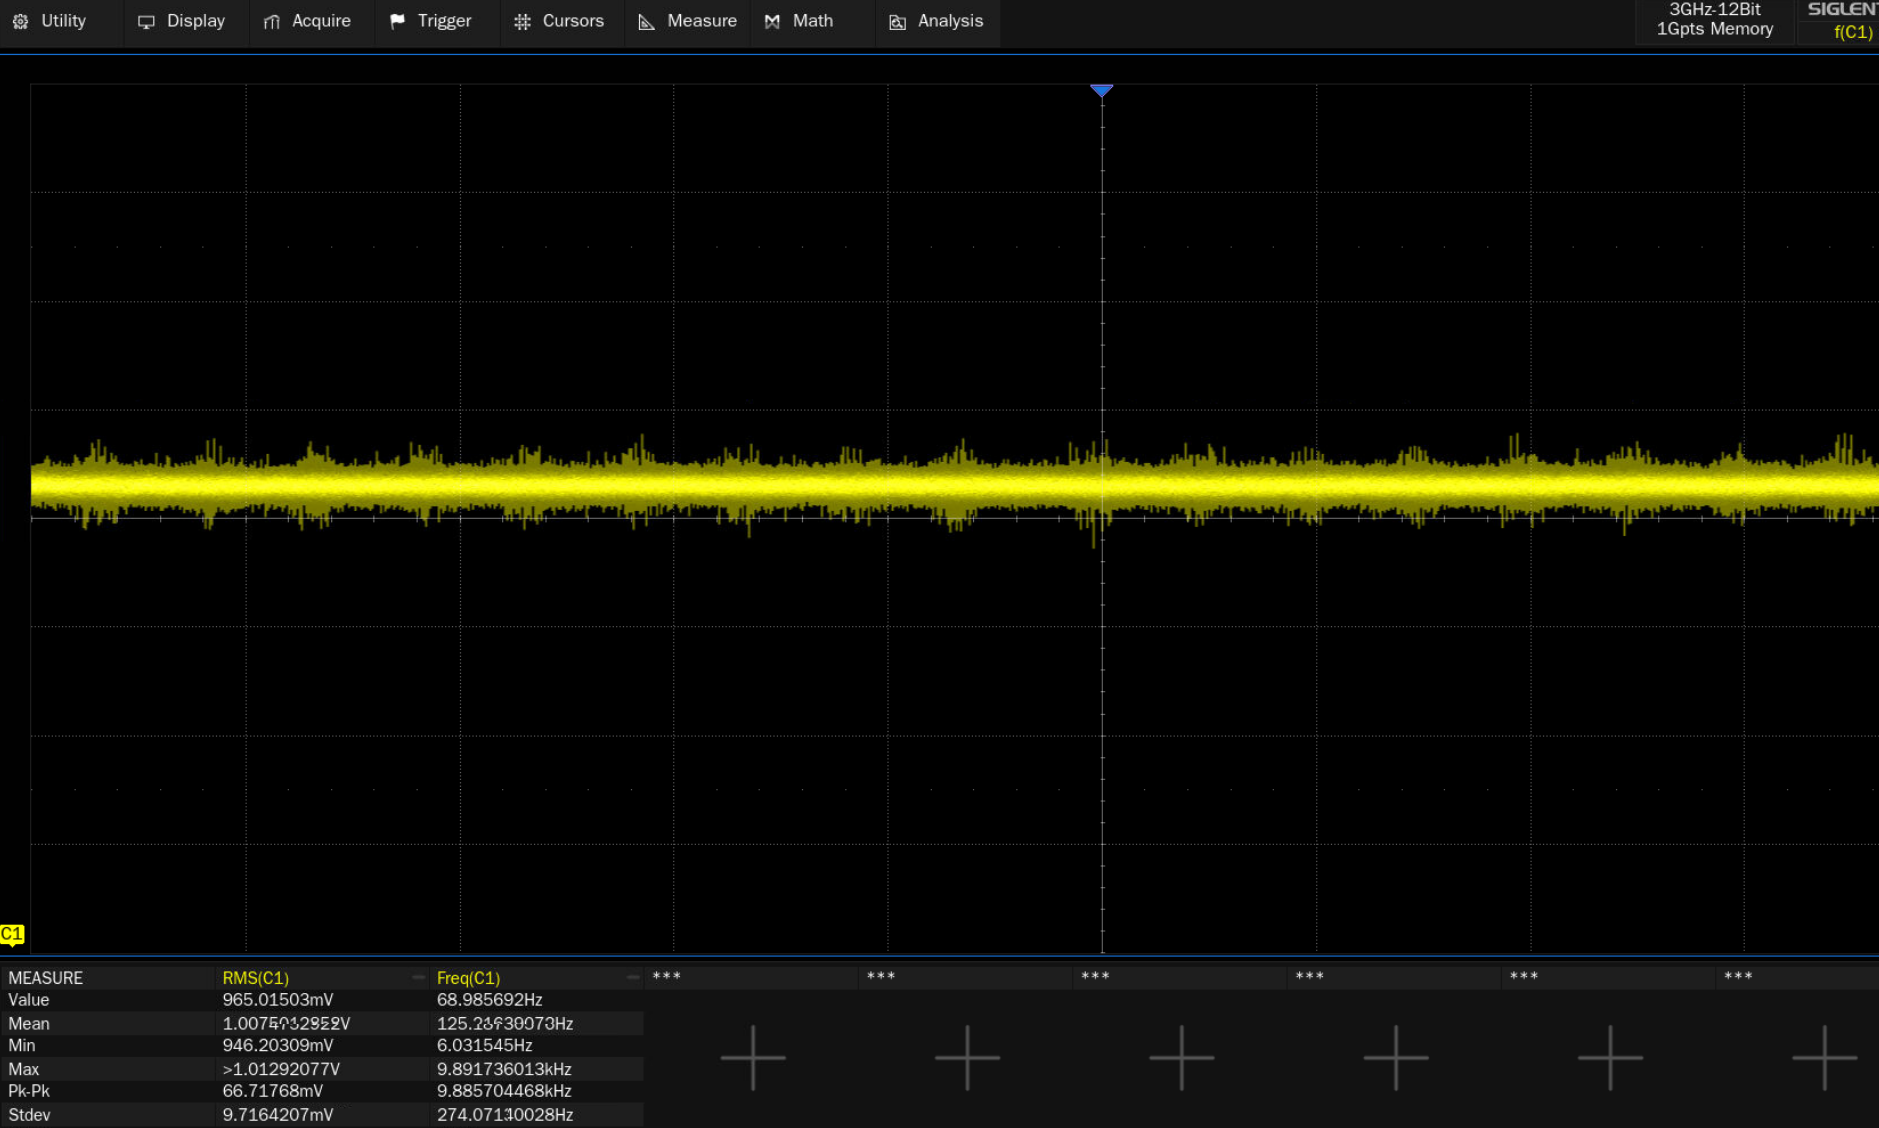The height and width of the screenshot is (1128, 1879).
Task: Remove the Freq(C1) measurement with minus
Action: click(x=632, y=977)
